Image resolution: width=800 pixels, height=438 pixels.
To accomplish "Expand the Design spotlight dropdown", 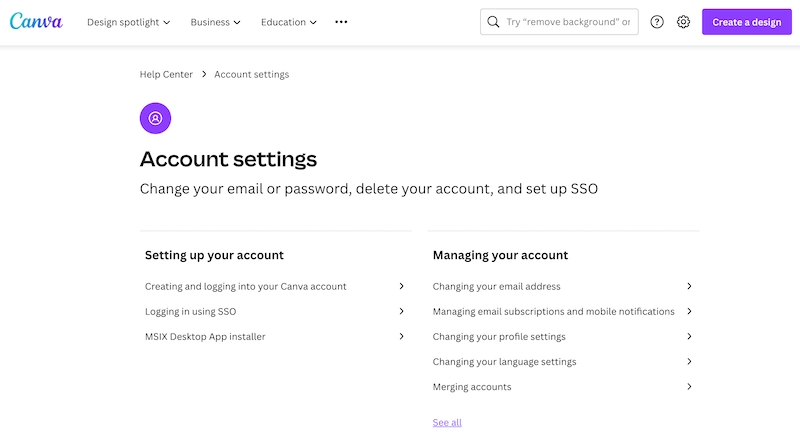I will pyautogui.click(x=129, y=22).
